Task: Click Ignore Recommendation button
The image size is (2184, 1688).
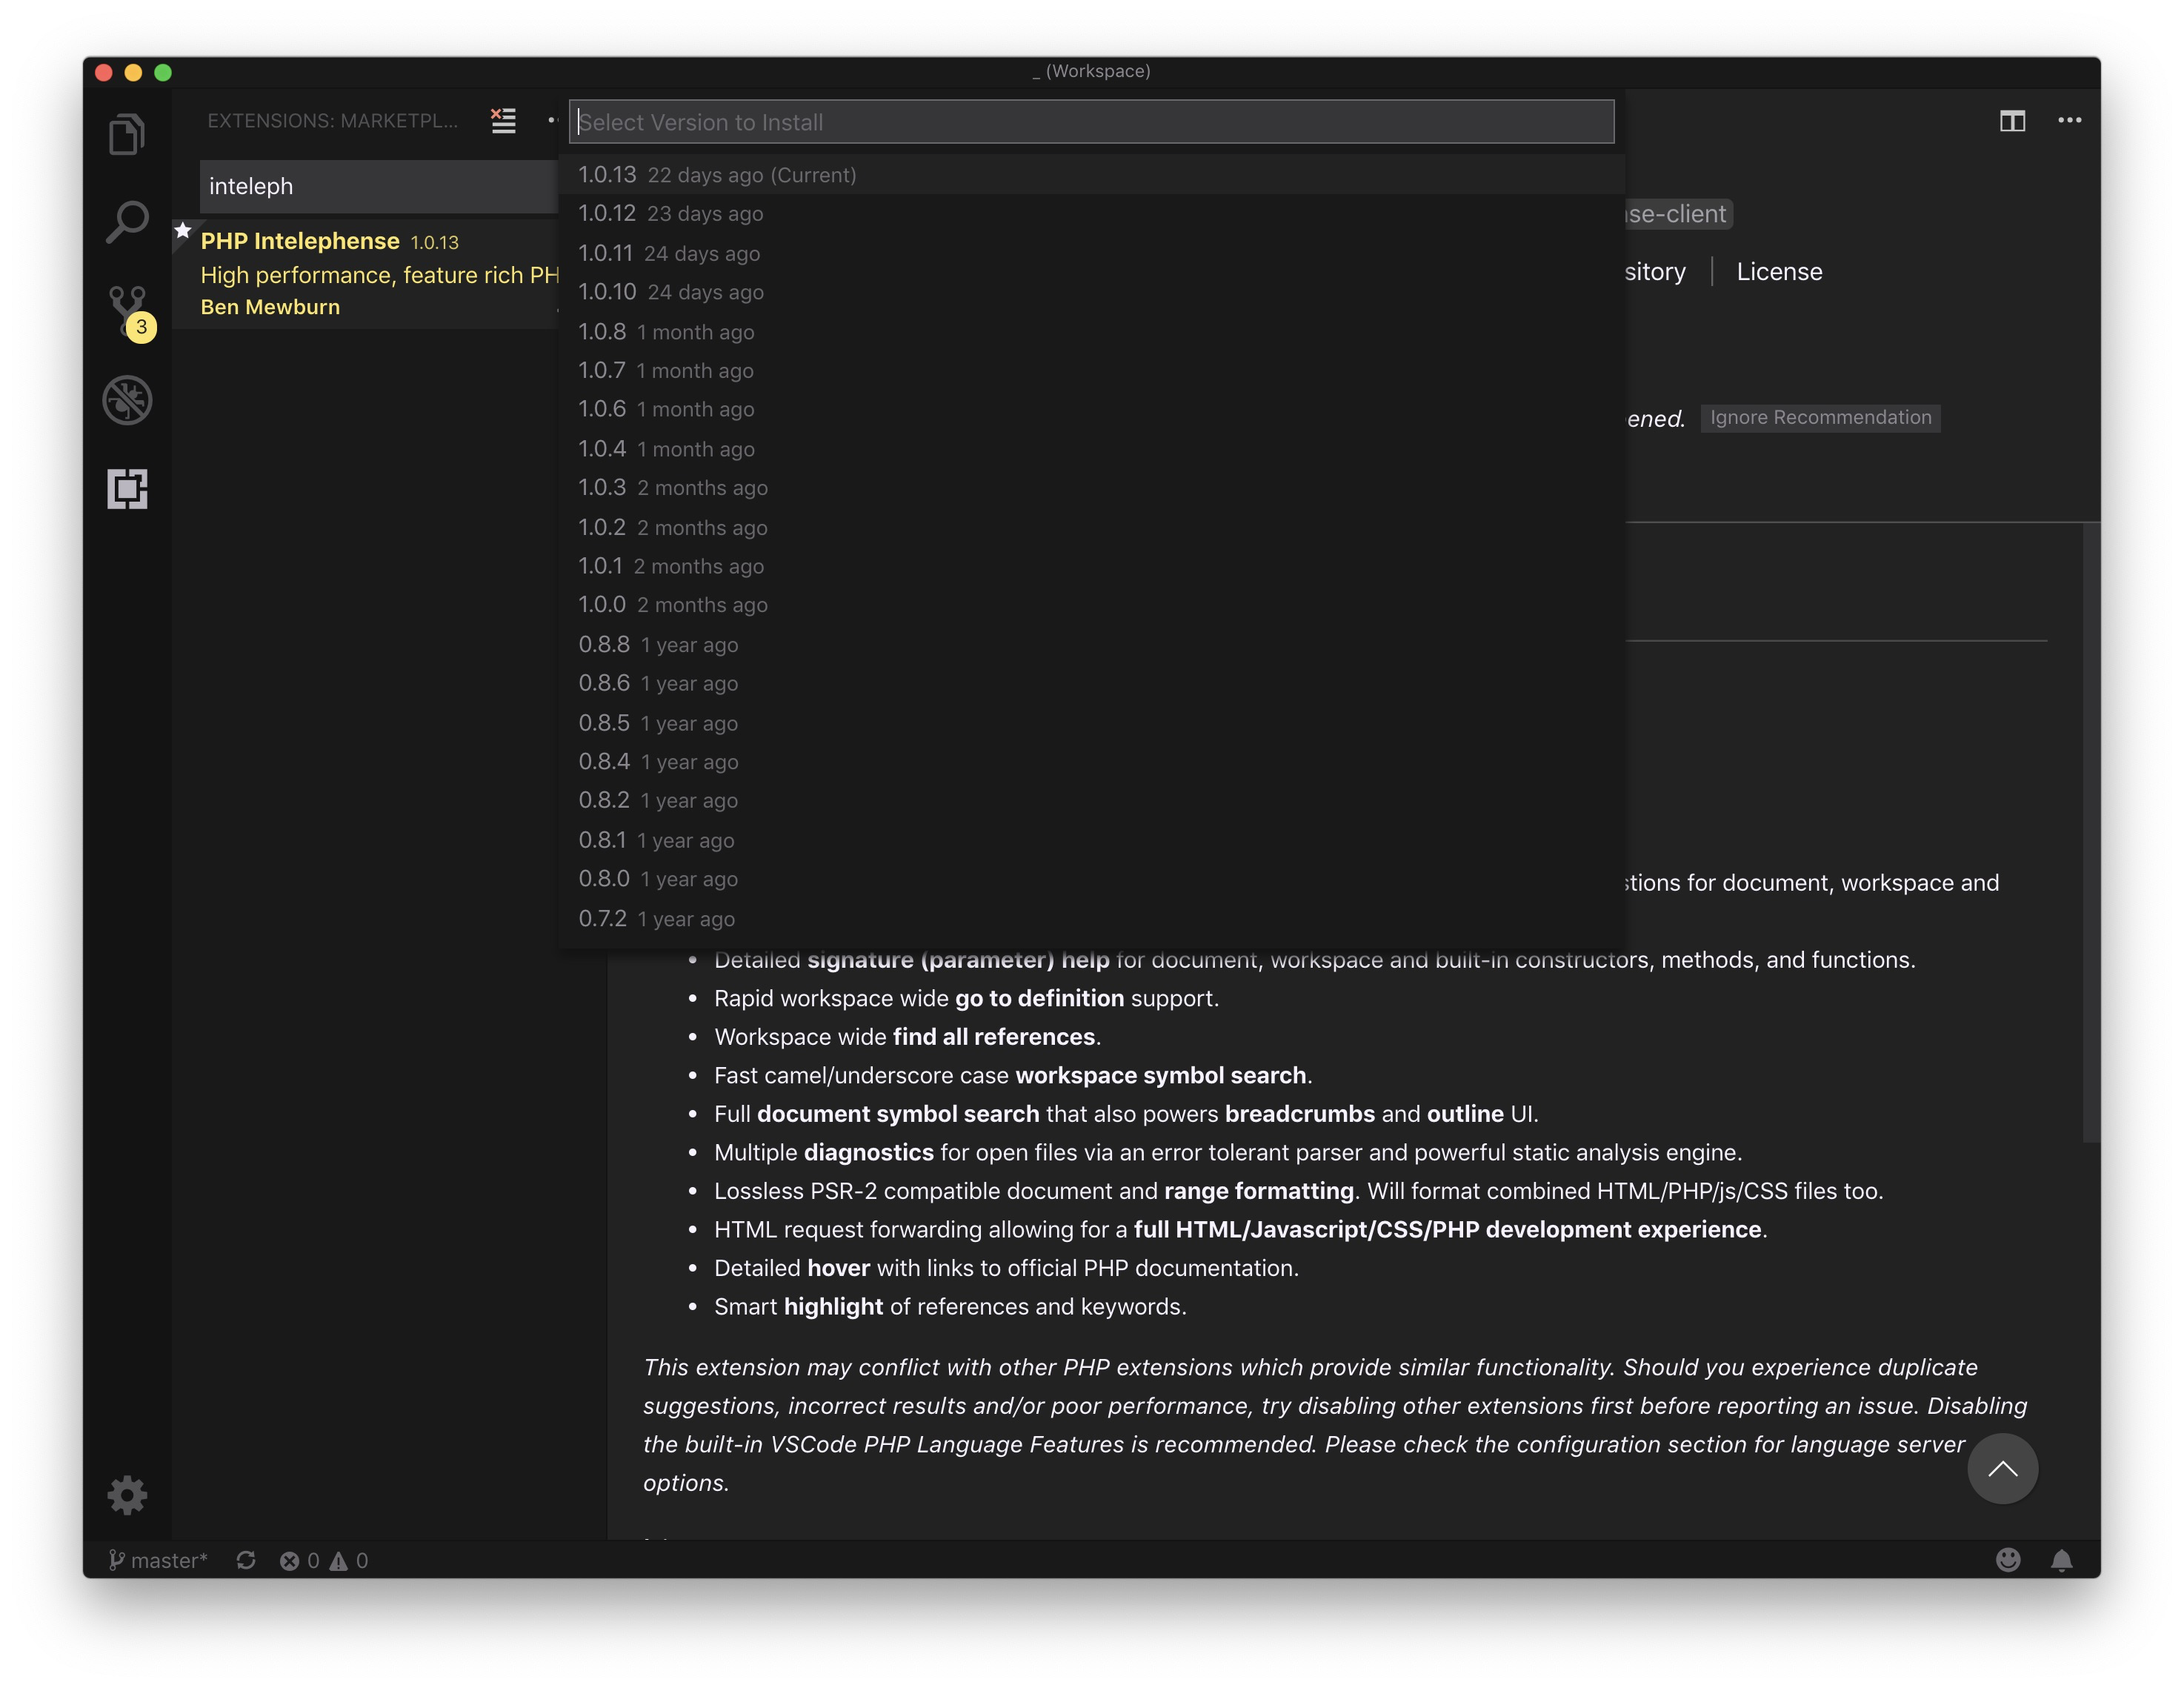Action: 1820,418
